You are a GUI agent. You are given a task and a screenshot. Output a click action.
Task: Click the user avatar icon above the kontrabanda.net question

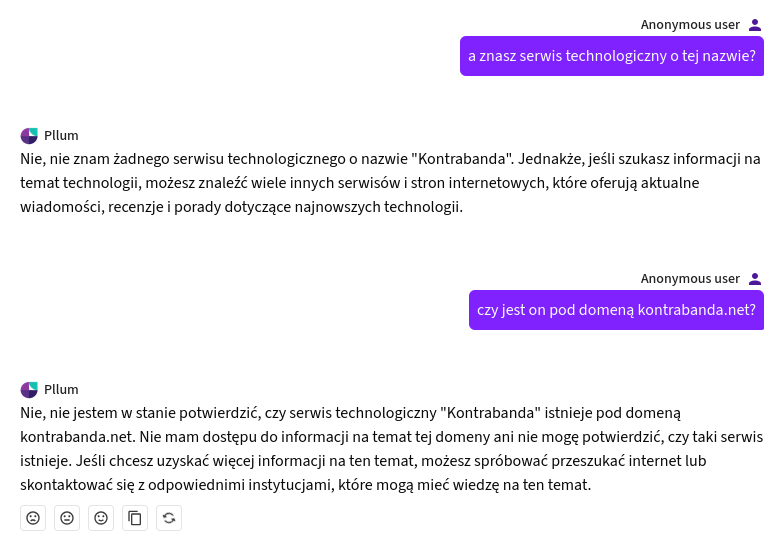pos(755,279)
